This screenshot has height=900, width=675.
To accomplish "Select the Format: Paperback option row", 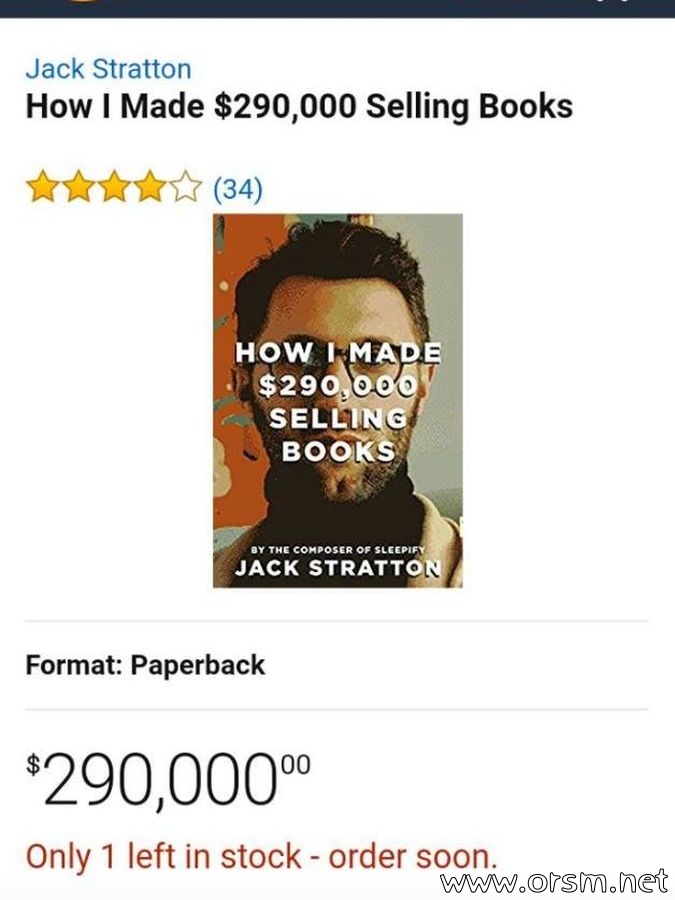I will [x=338, y=665].
